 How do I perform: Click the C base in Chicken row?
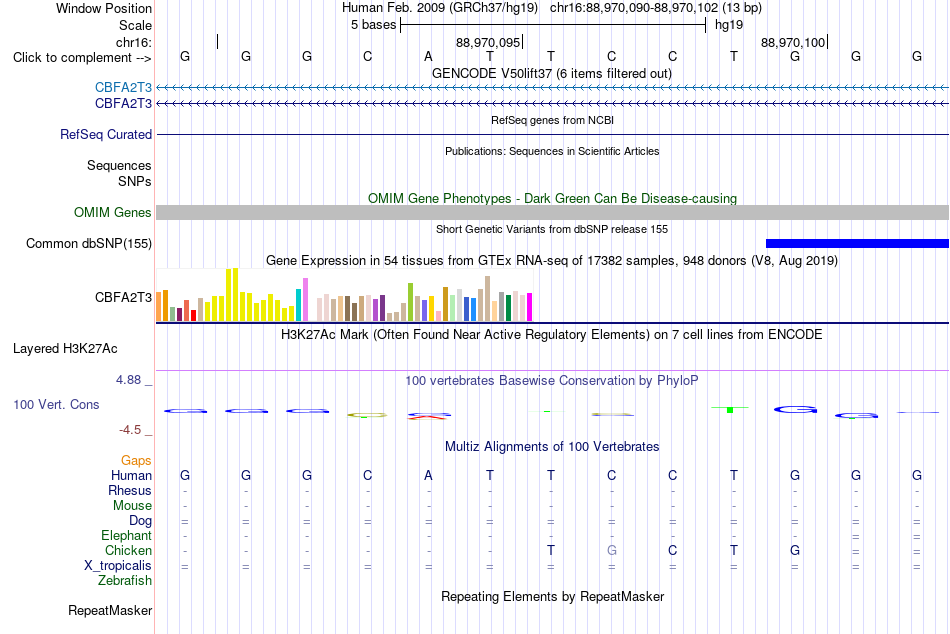click(x=673, y=550)
